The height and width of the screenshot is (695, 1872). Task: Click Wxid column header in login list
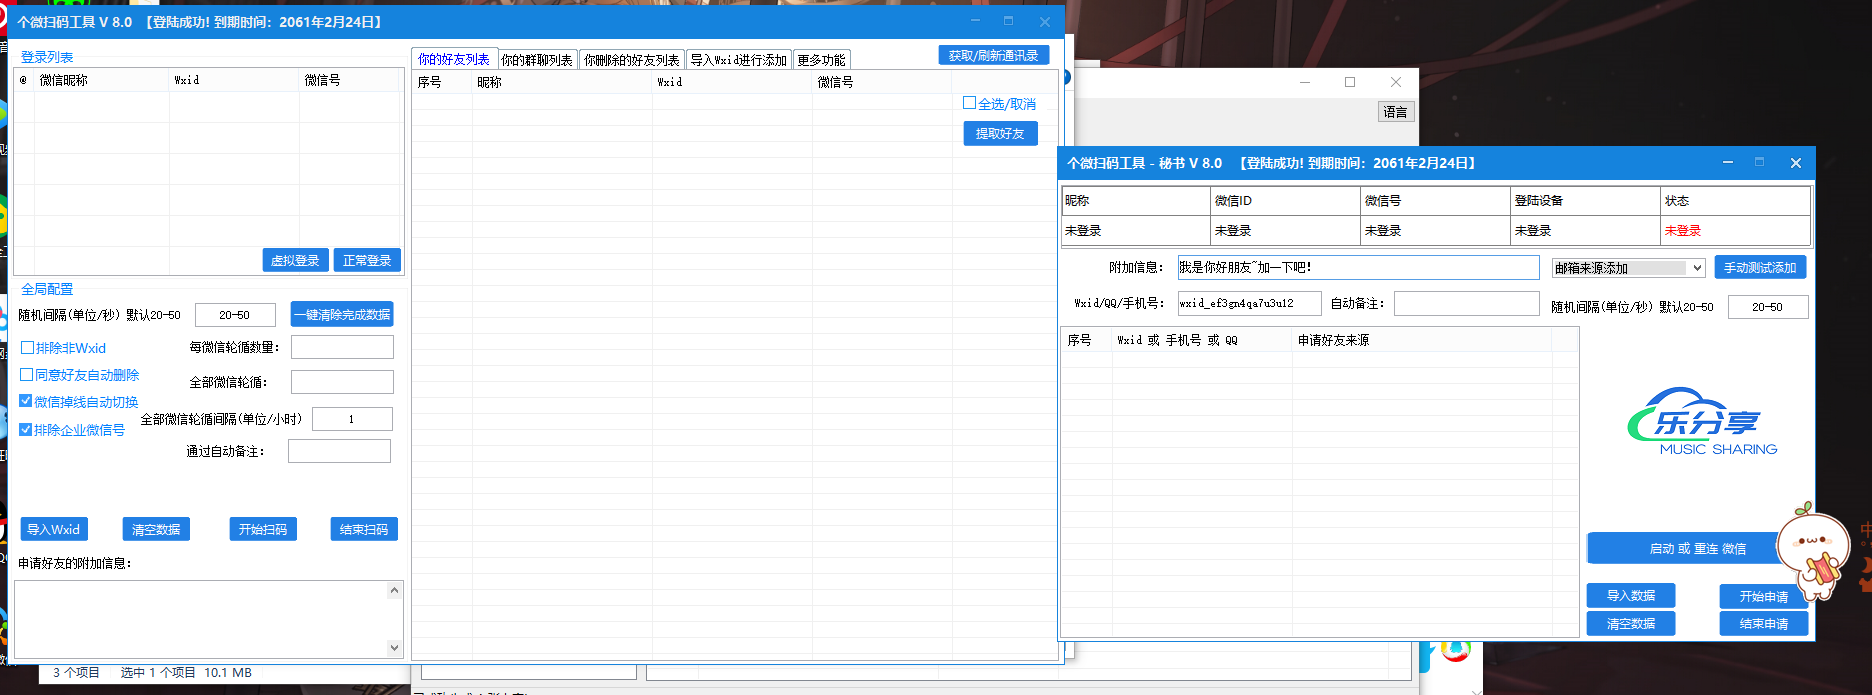234,80
